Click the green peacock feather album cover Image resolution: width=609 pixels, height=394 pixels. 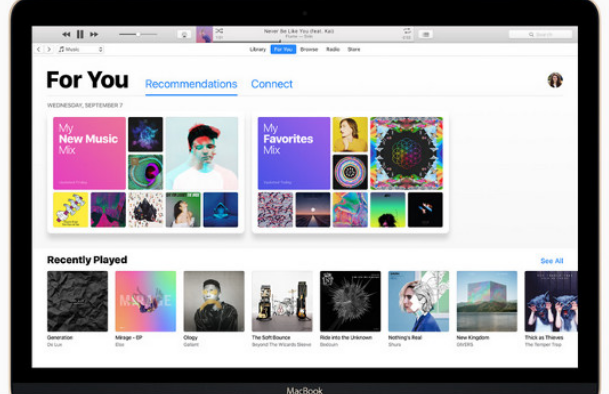(146, 172)
